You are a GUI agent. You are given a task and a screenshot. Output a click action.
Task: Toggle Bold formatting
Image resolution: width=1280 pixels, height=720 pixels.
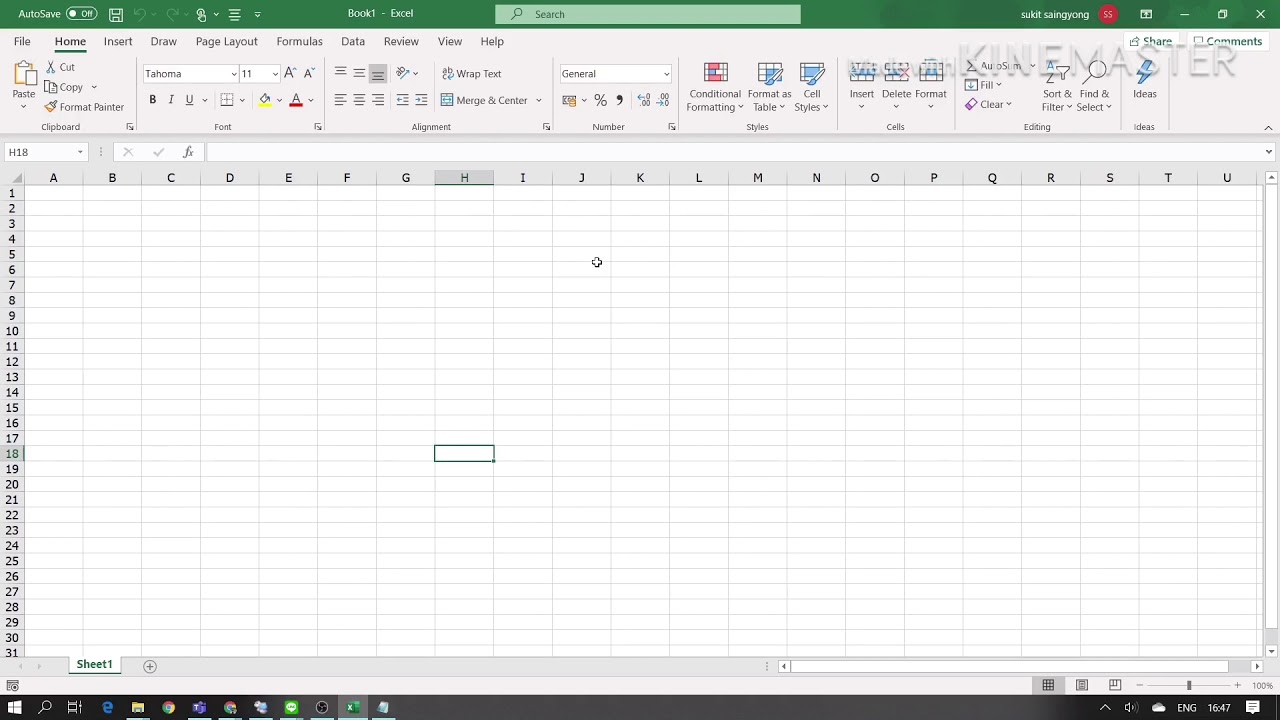(152, 100)
